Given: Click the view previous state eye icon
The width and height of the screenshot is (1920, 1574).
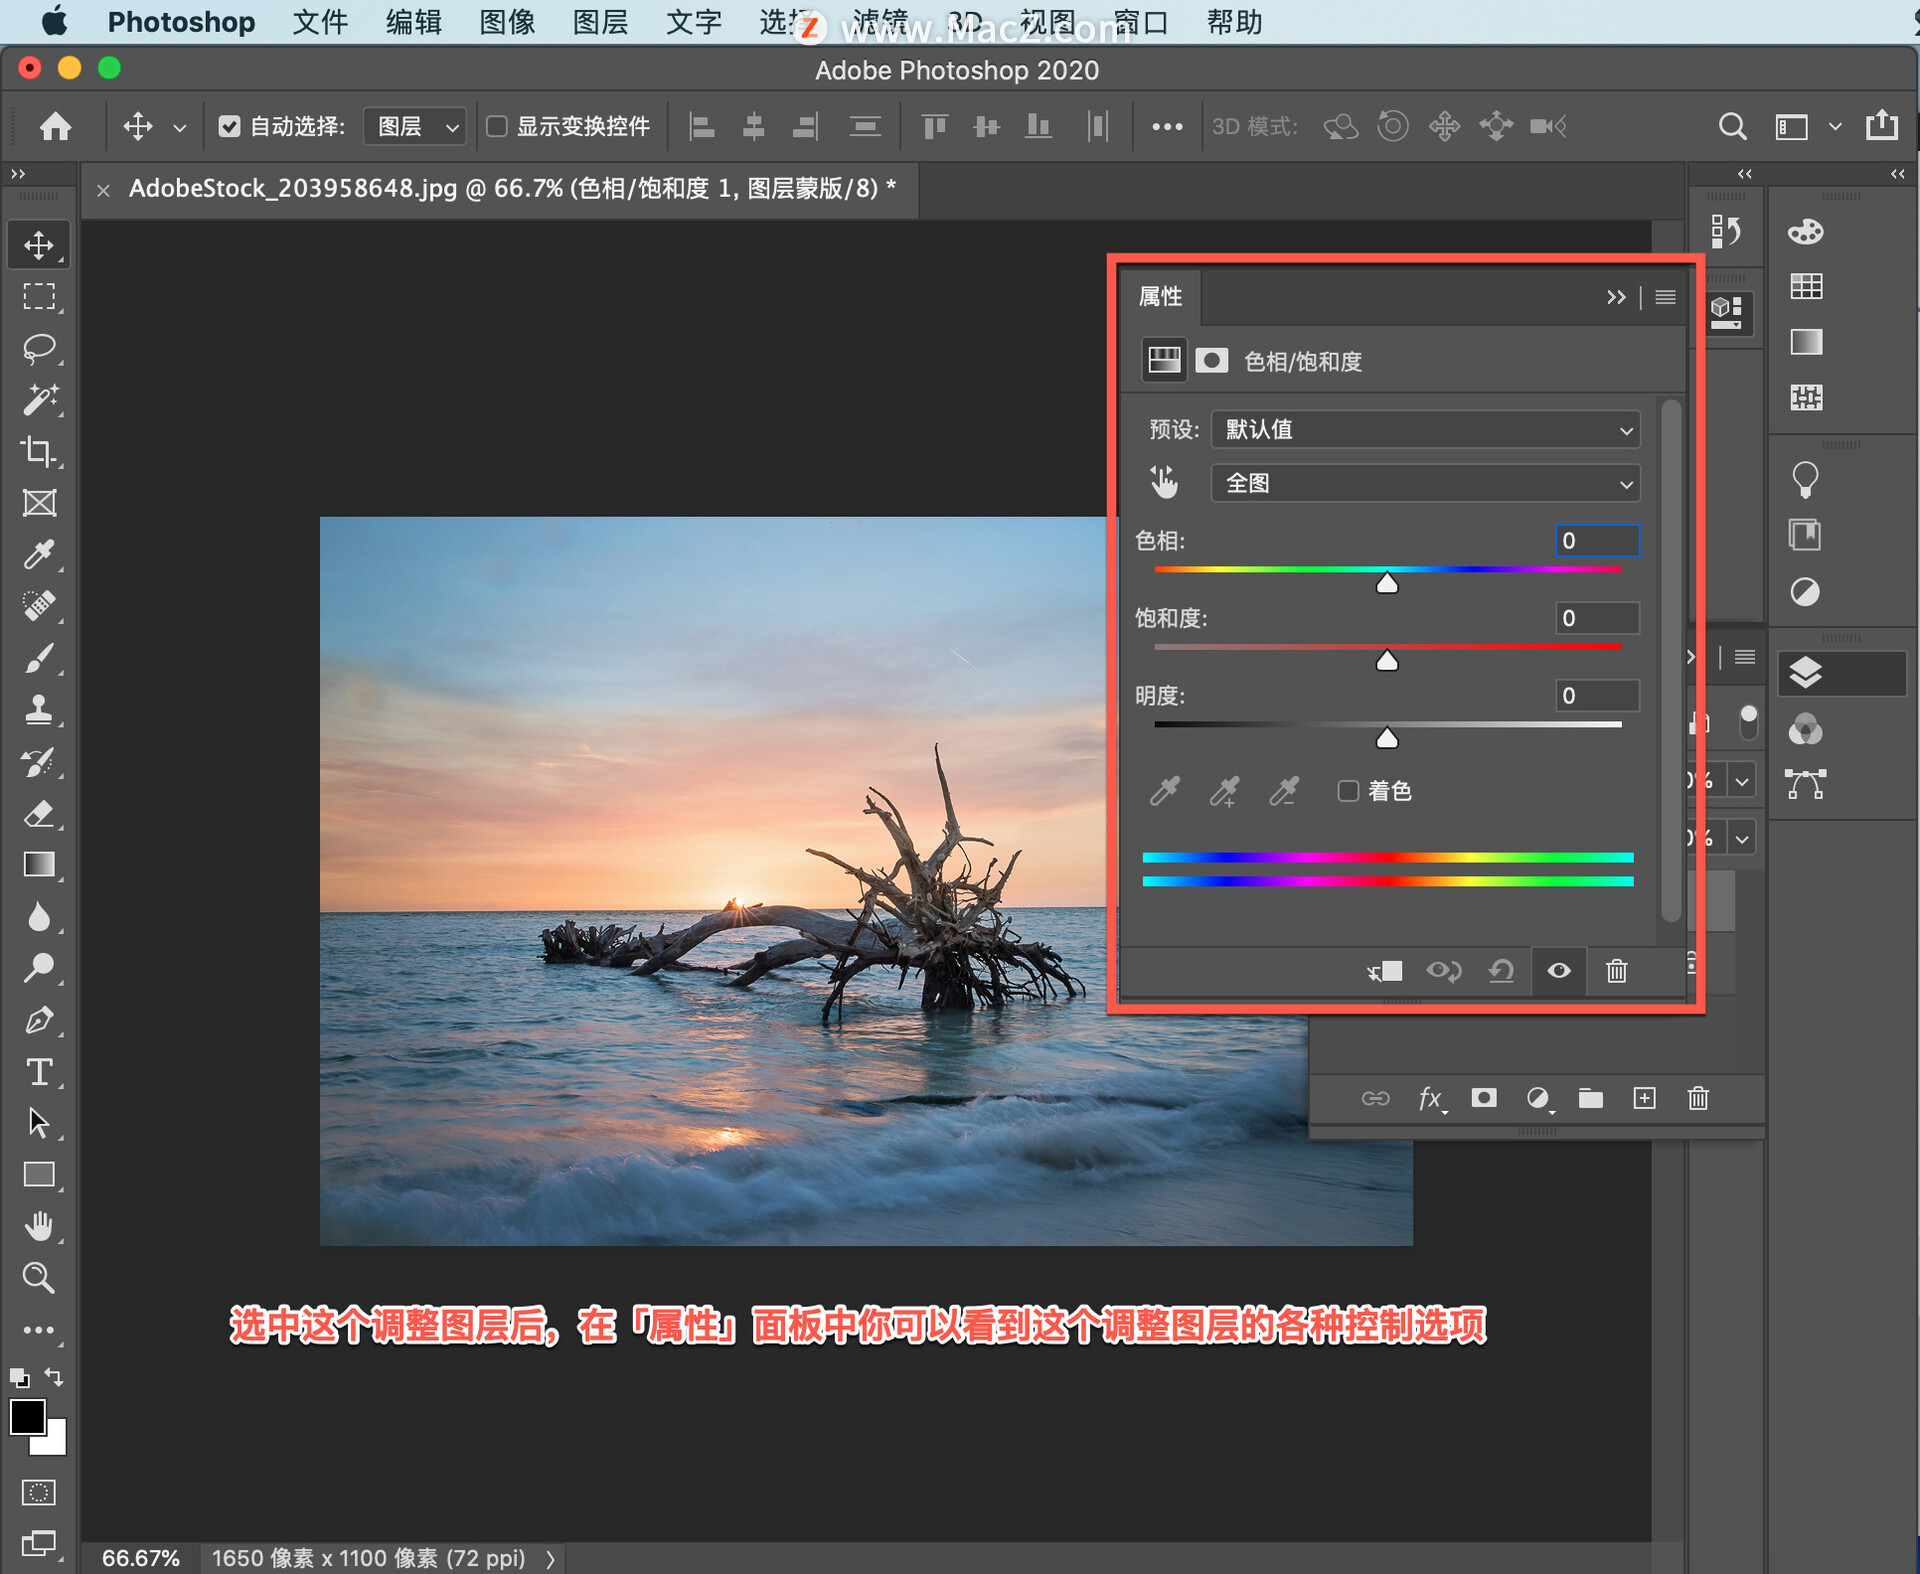Looking at the screenshot, I should (x=1443, y=971).
